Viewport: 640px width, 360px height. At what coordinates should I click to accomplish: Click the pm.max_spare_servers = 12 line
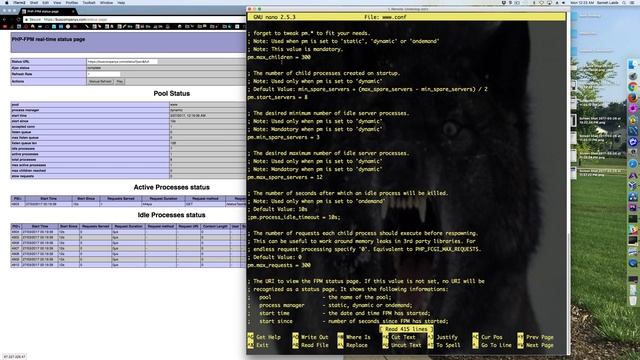[x=285, y=177]
